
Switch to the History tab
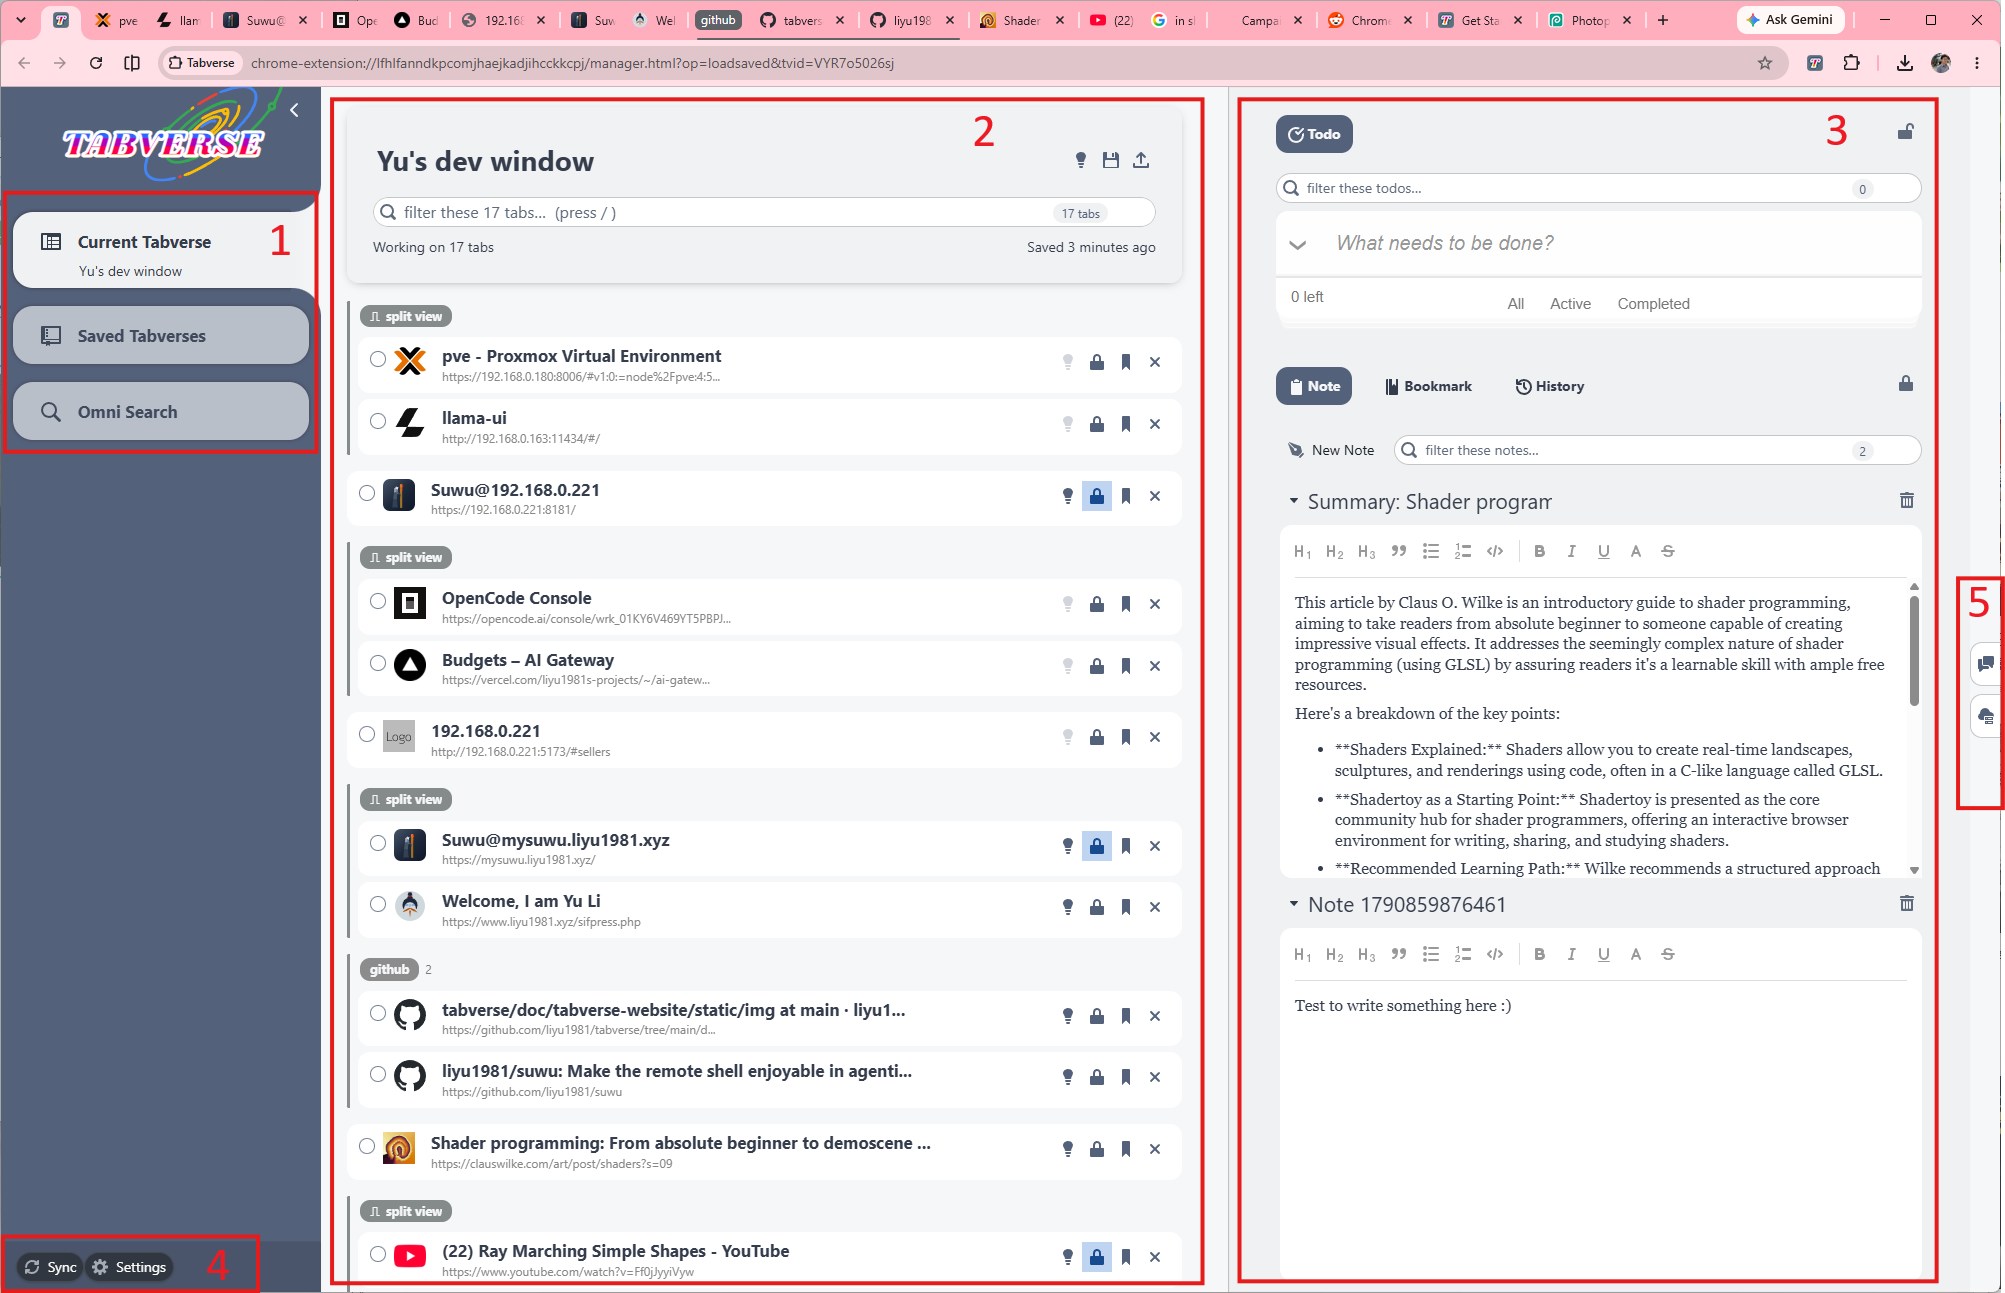(x=1550, y=386)
